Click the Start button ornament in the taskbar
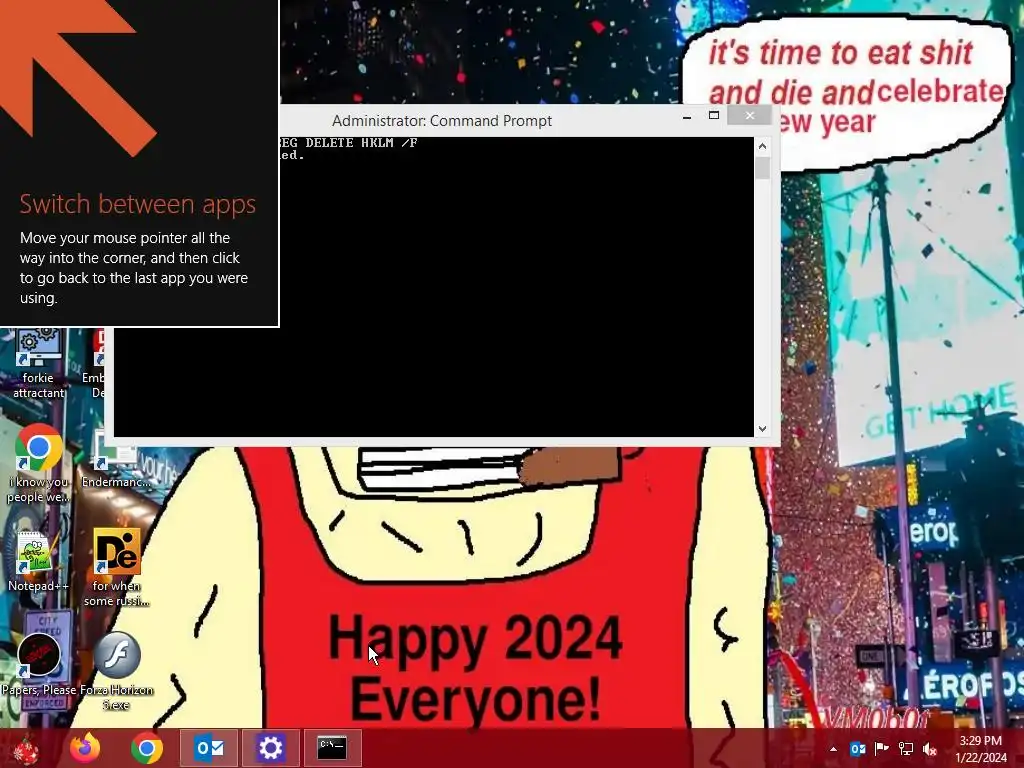The image size is (1024, 768). point(26,749)
